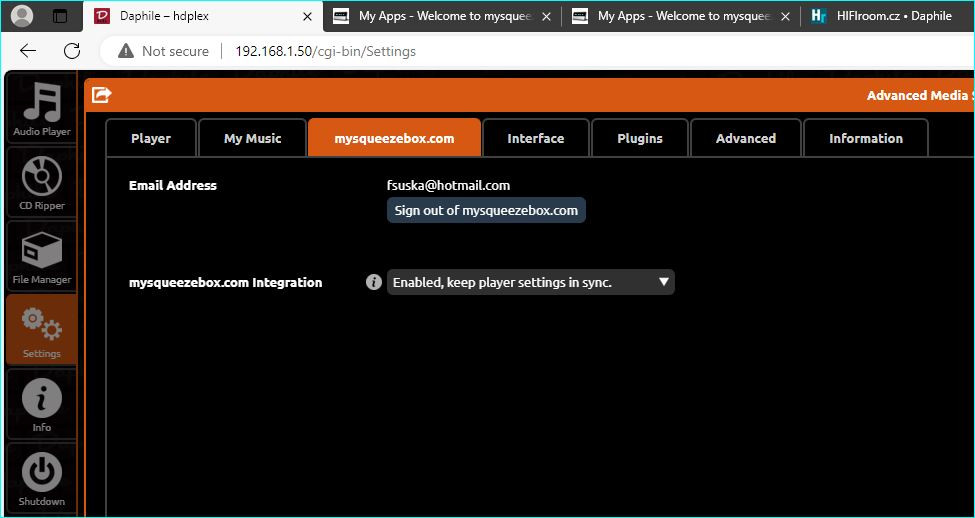This screenshot has width=975, height=518.
Task: Select the Information tab
Action: coord(865,138)
